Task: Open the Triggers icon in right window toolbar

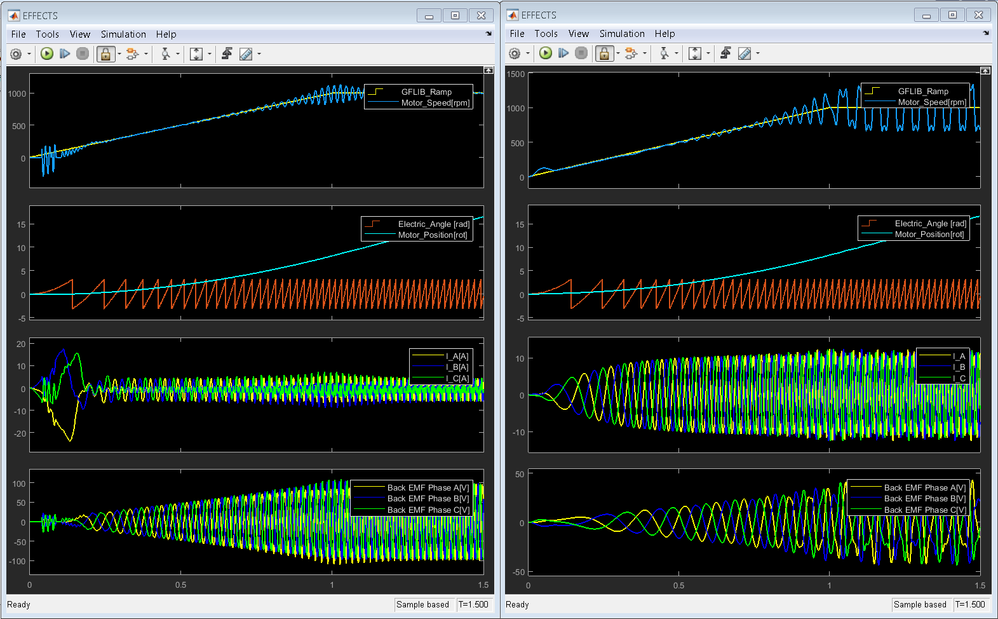Action: 726,53
